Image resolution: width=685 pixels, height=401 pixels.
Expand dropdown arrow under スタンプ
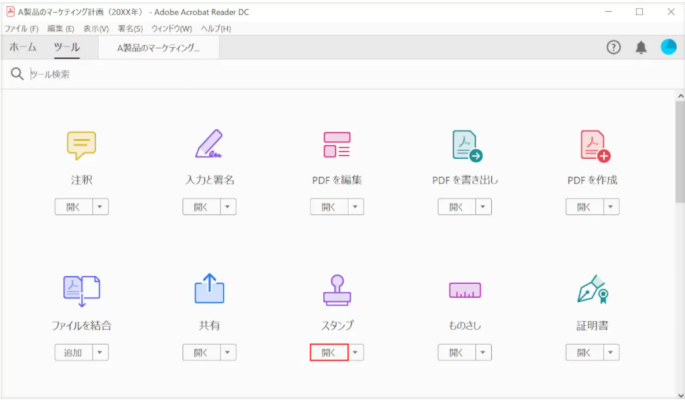click(x=356, y=353)
